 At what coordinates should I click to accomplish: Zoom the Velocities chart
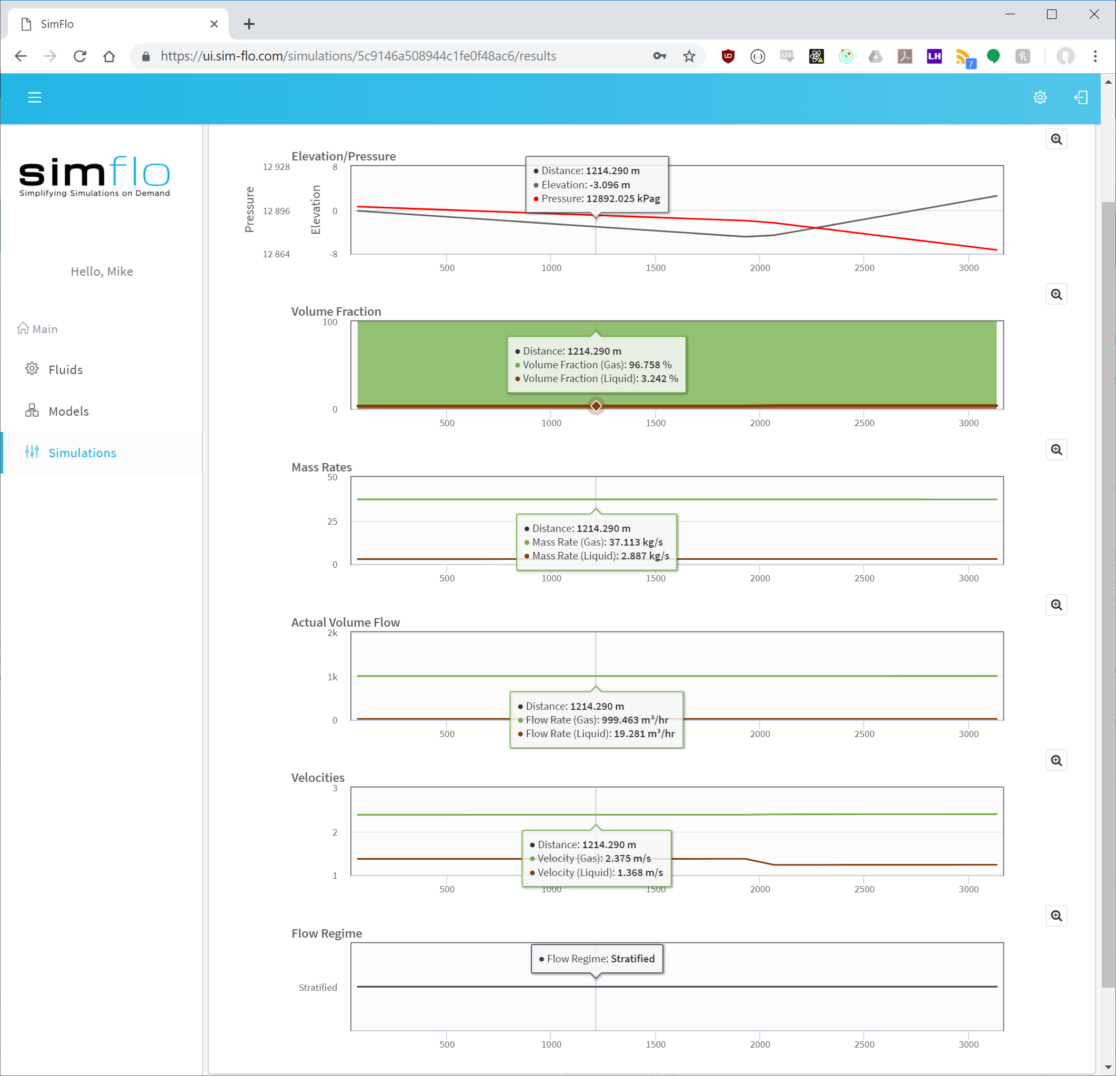tap(1056, 761)
